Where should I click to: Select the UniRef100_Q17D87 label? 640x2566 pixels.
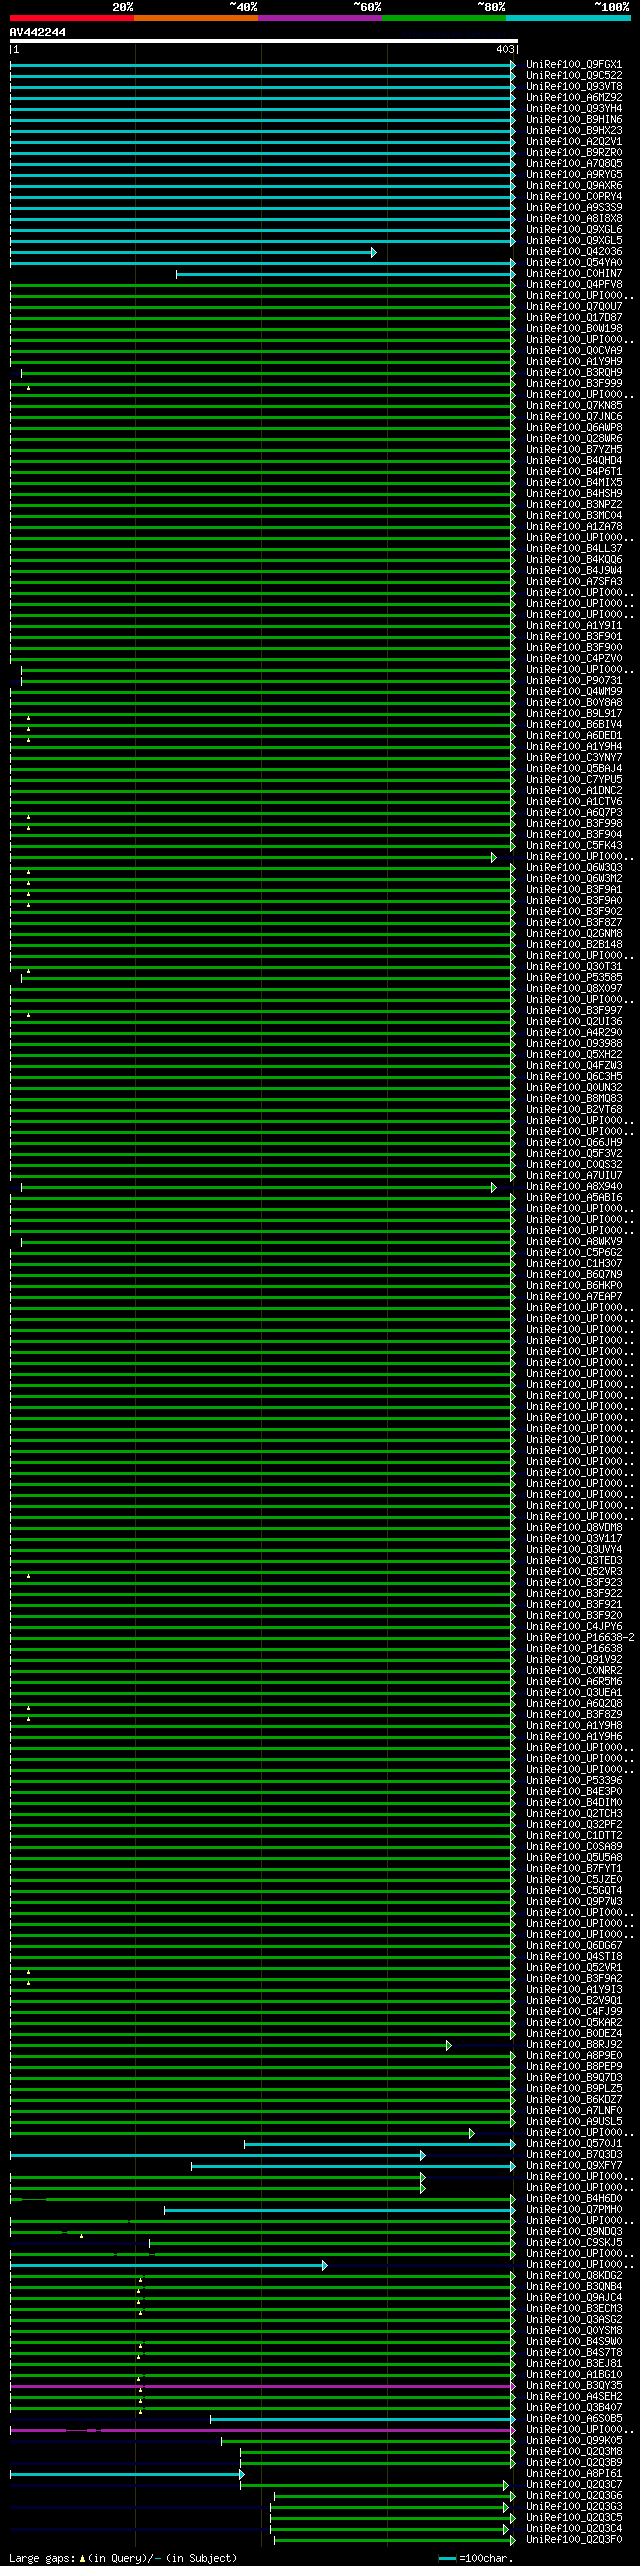574,318
